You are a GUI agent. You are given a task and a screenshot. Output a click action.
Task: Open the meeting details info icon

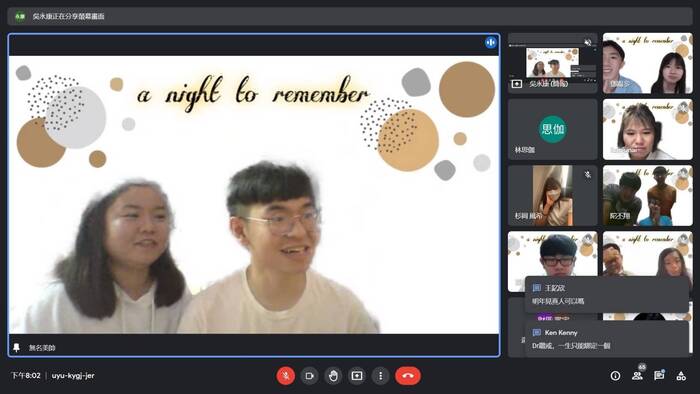pyautogui.click(x=615, y=376)
